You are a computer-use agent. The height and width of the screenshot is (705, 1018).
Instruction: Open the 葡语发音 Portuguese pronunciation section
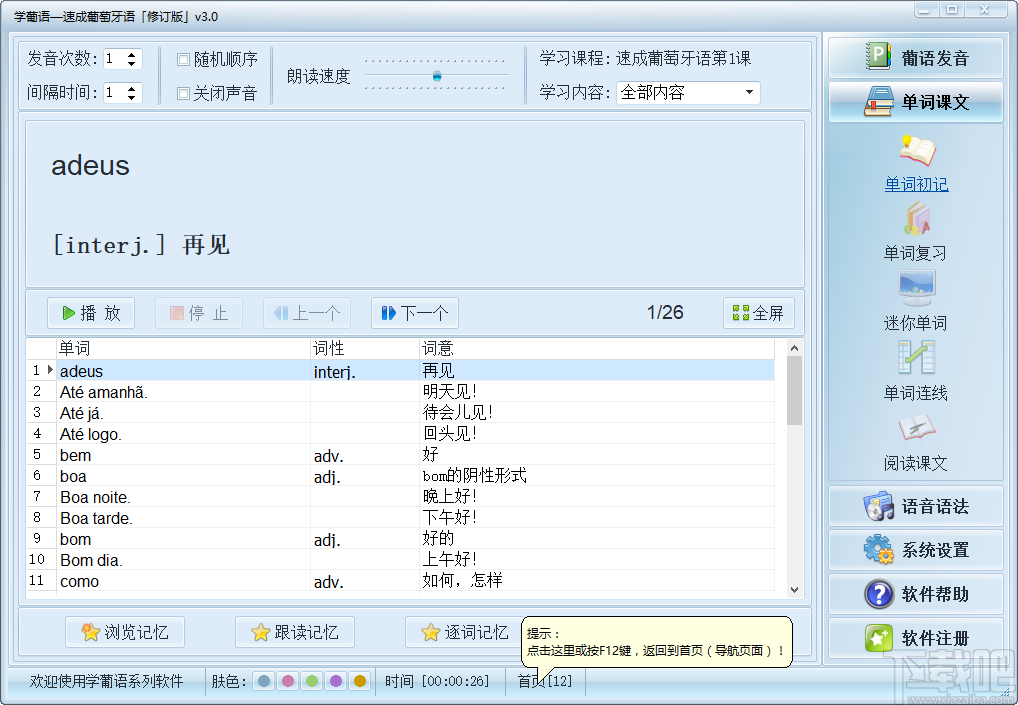coord(916,57)
